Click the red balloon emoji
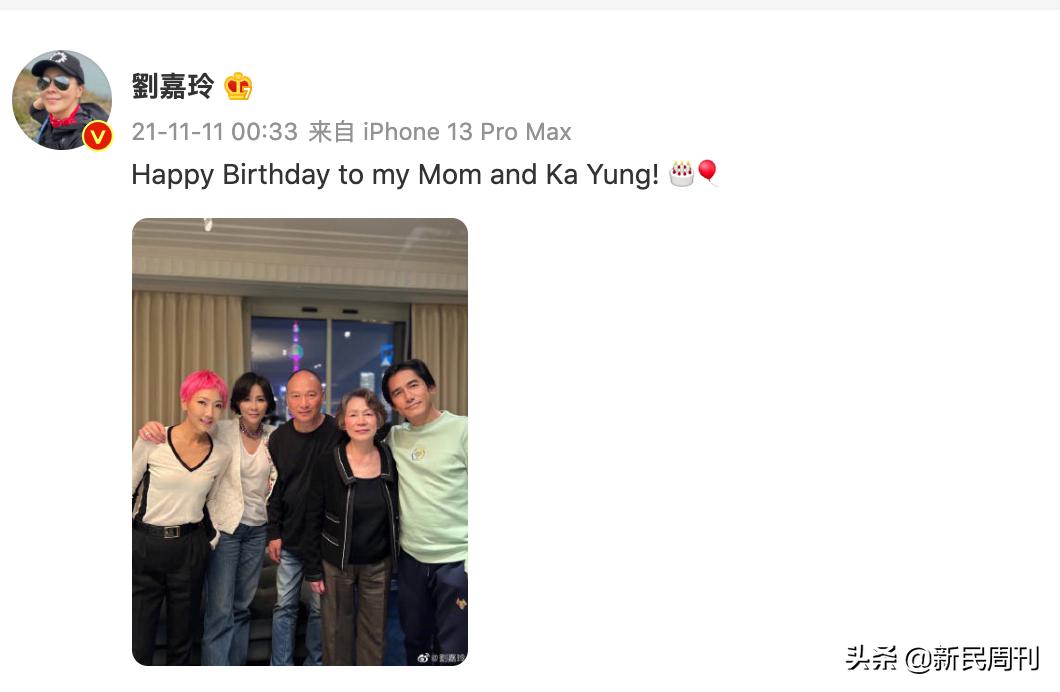Image resolution: width=1060 pixels, height=692 pixels. [x=707, y=173]
